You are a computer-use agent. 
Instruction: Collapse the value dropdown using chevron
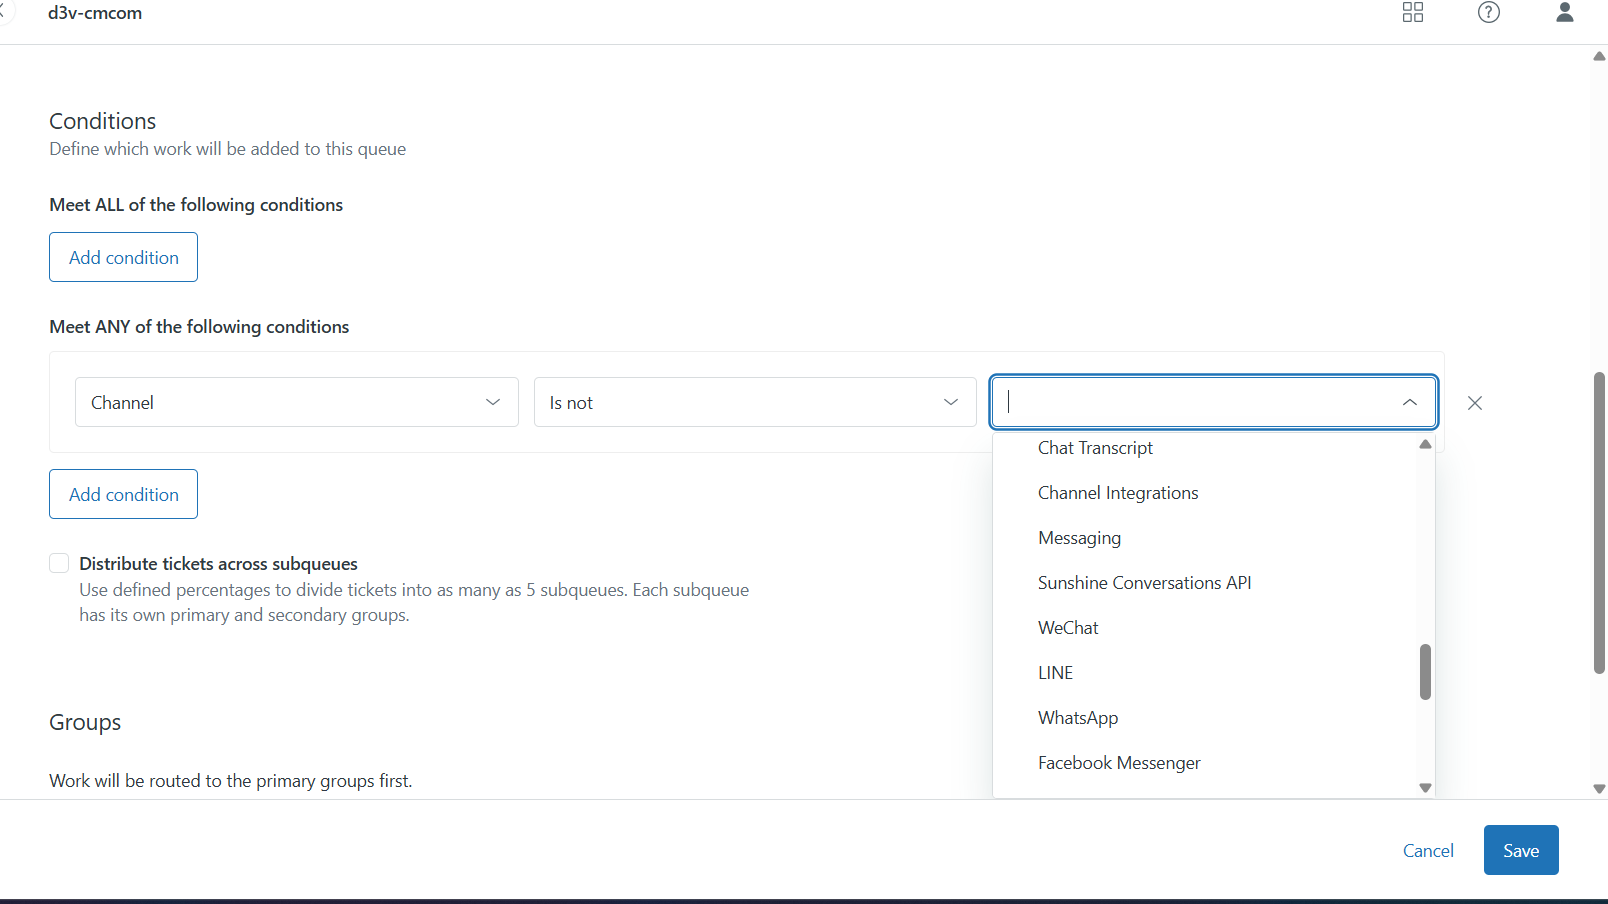(1409, 402)
